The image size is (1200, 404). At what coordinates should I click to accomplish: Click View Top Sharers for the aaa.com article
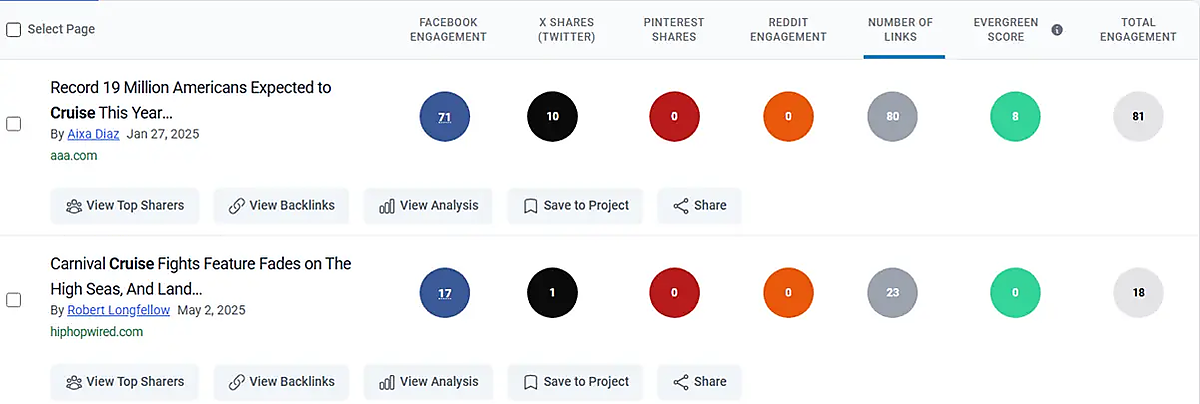point(125,206)
